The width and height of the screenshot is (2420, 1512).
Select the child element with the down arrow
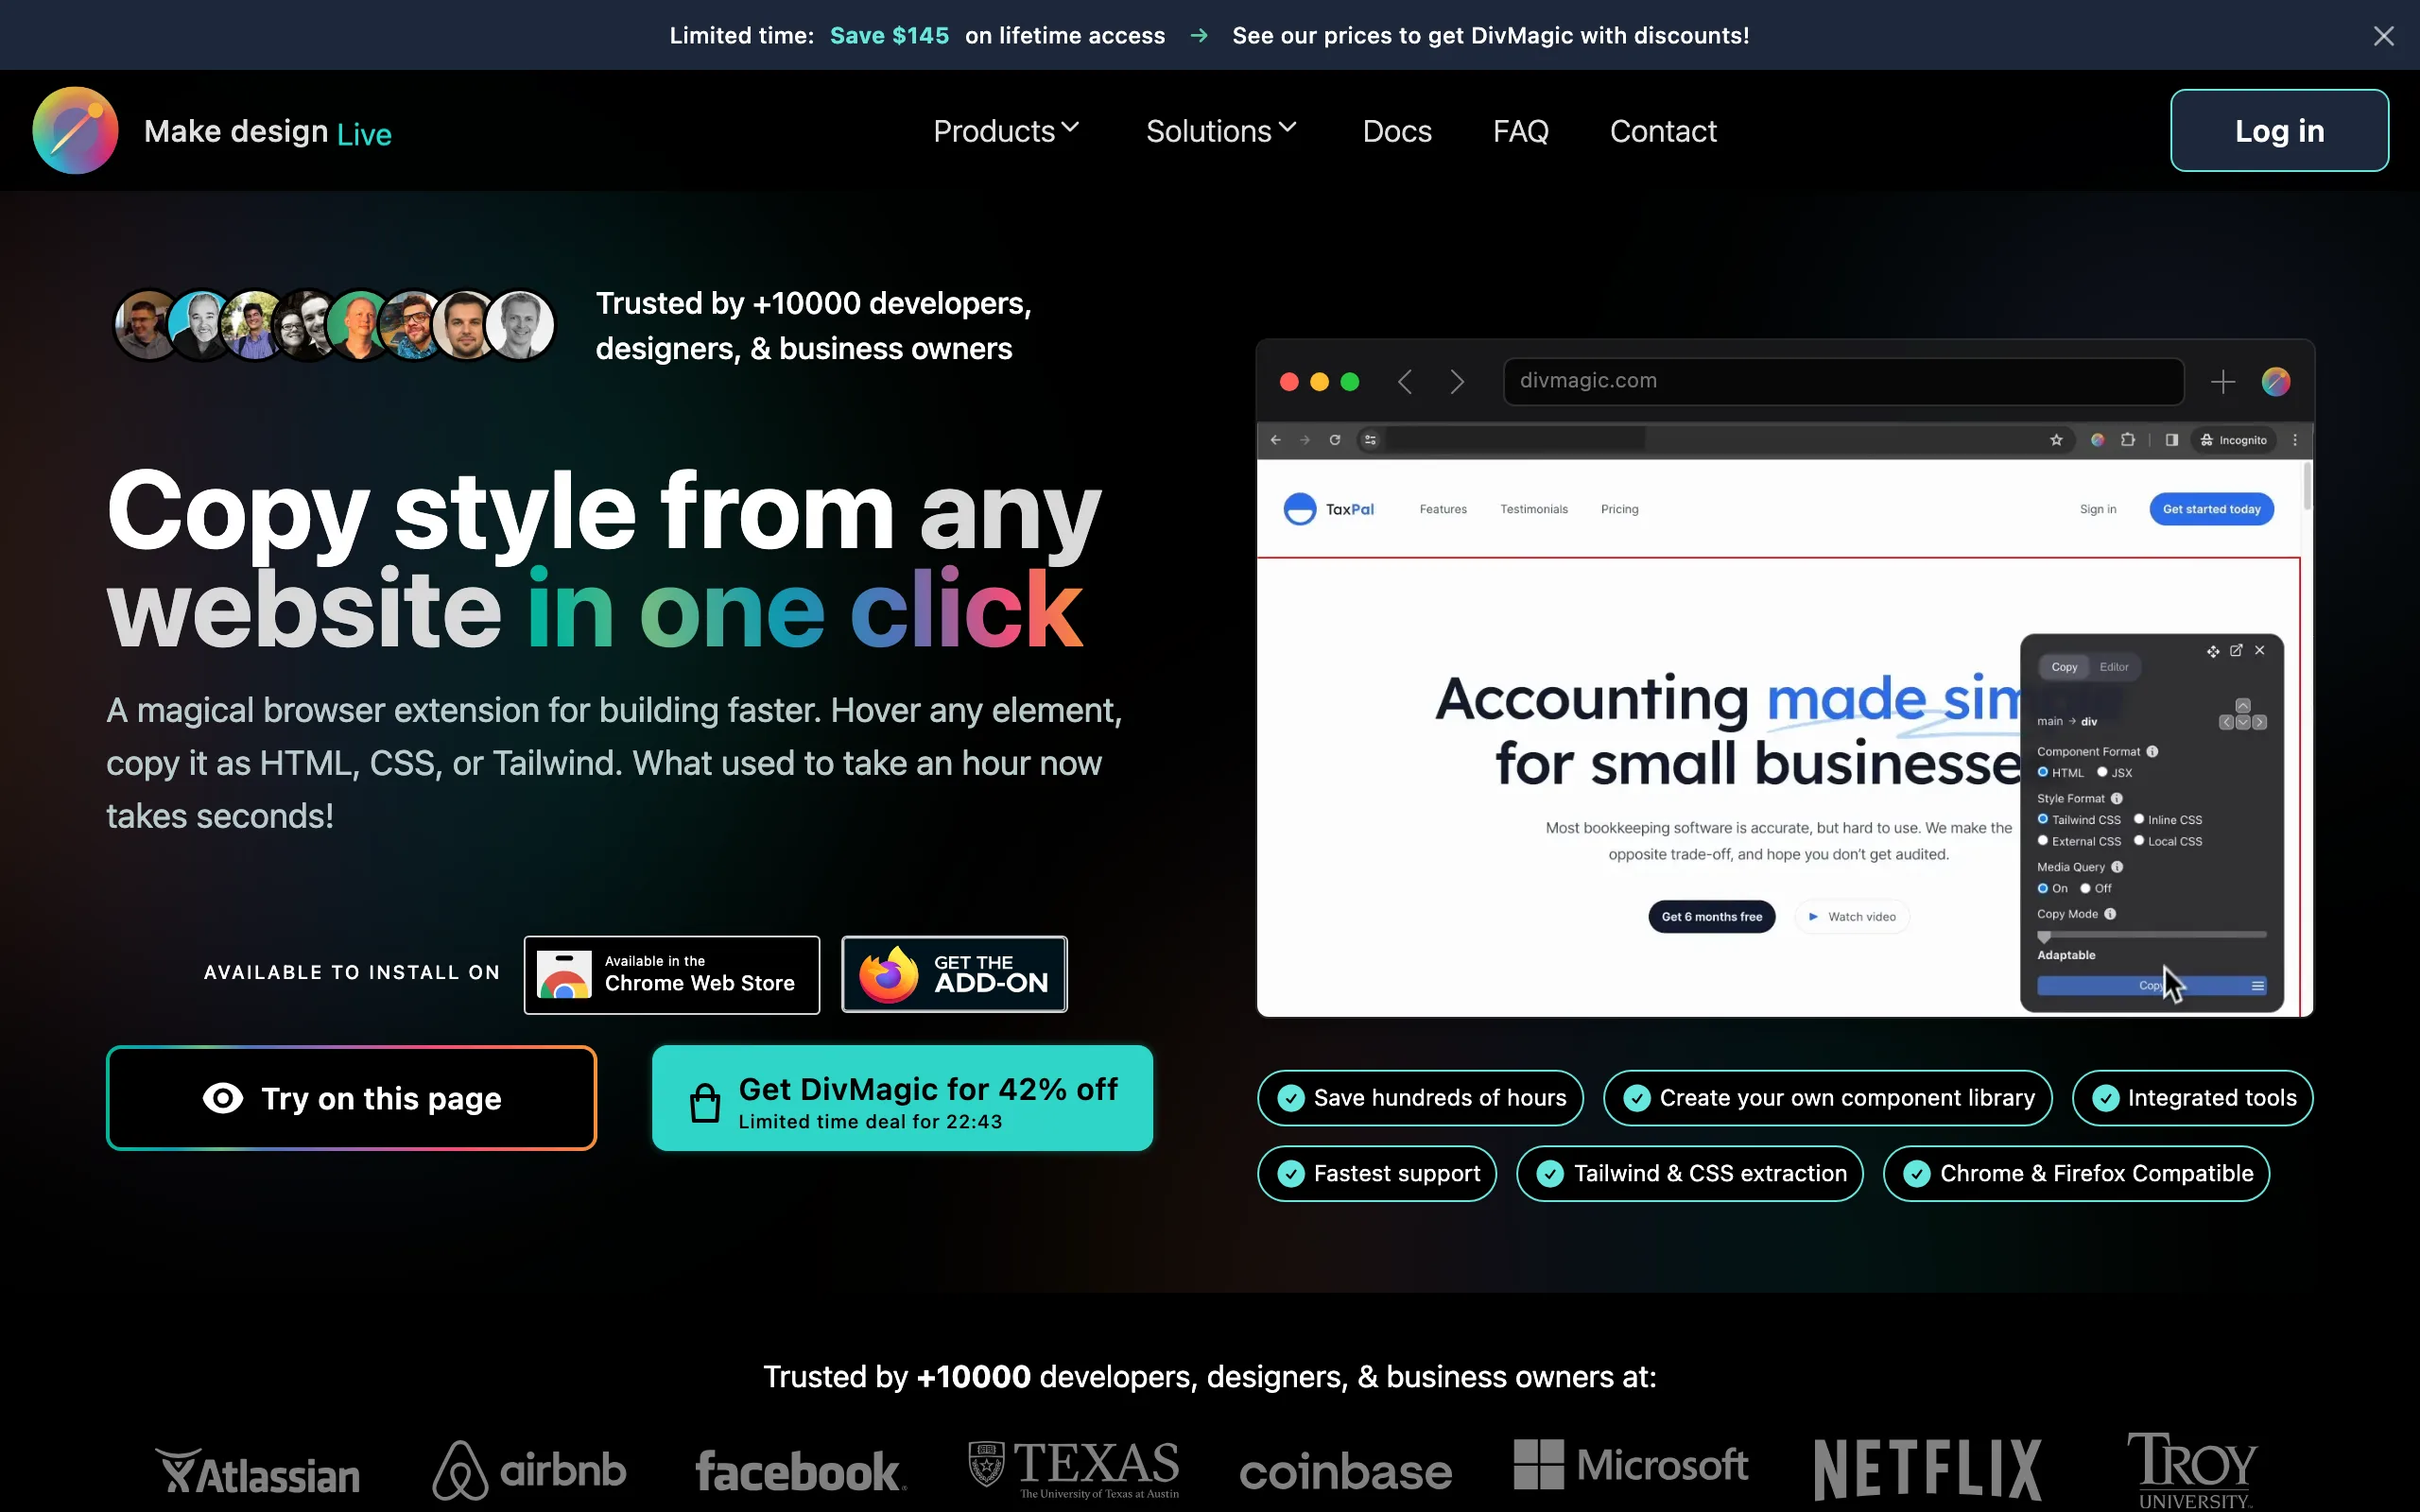pyautogui.click(x=2243, y=722)
